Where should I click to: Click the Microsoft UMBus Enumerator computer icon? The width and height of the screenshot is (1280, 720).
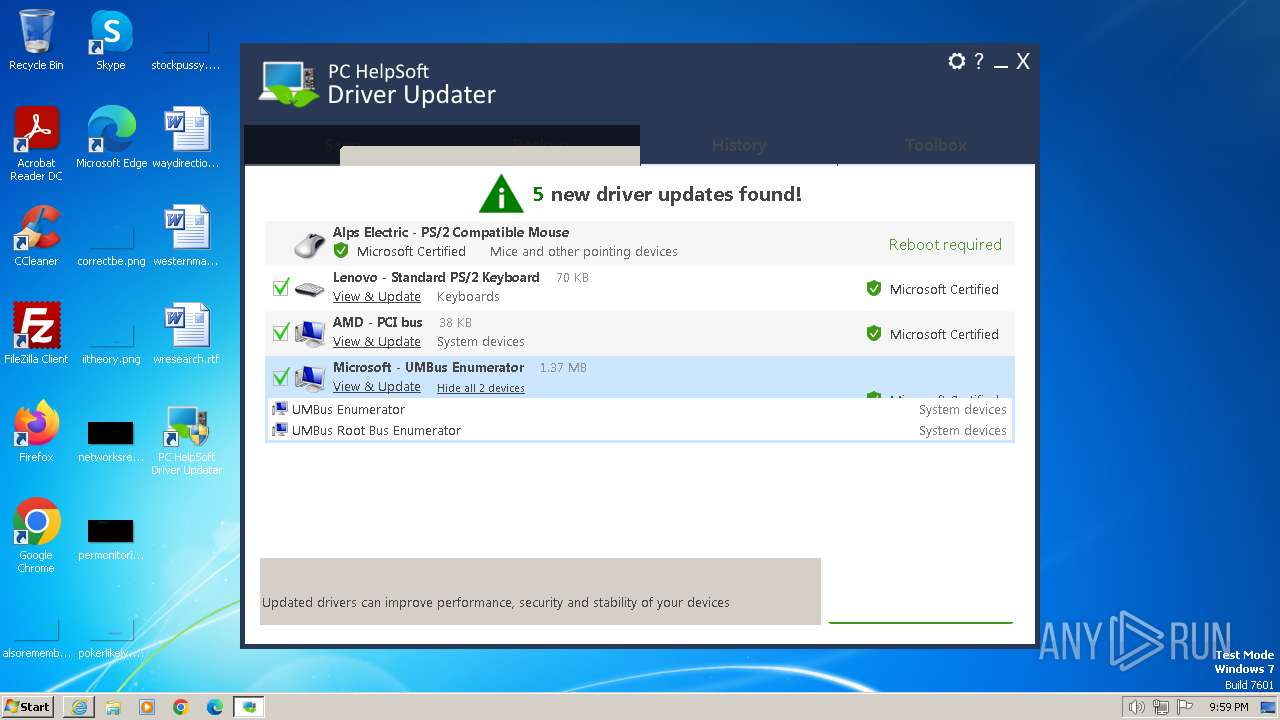(x=310, y=378)
